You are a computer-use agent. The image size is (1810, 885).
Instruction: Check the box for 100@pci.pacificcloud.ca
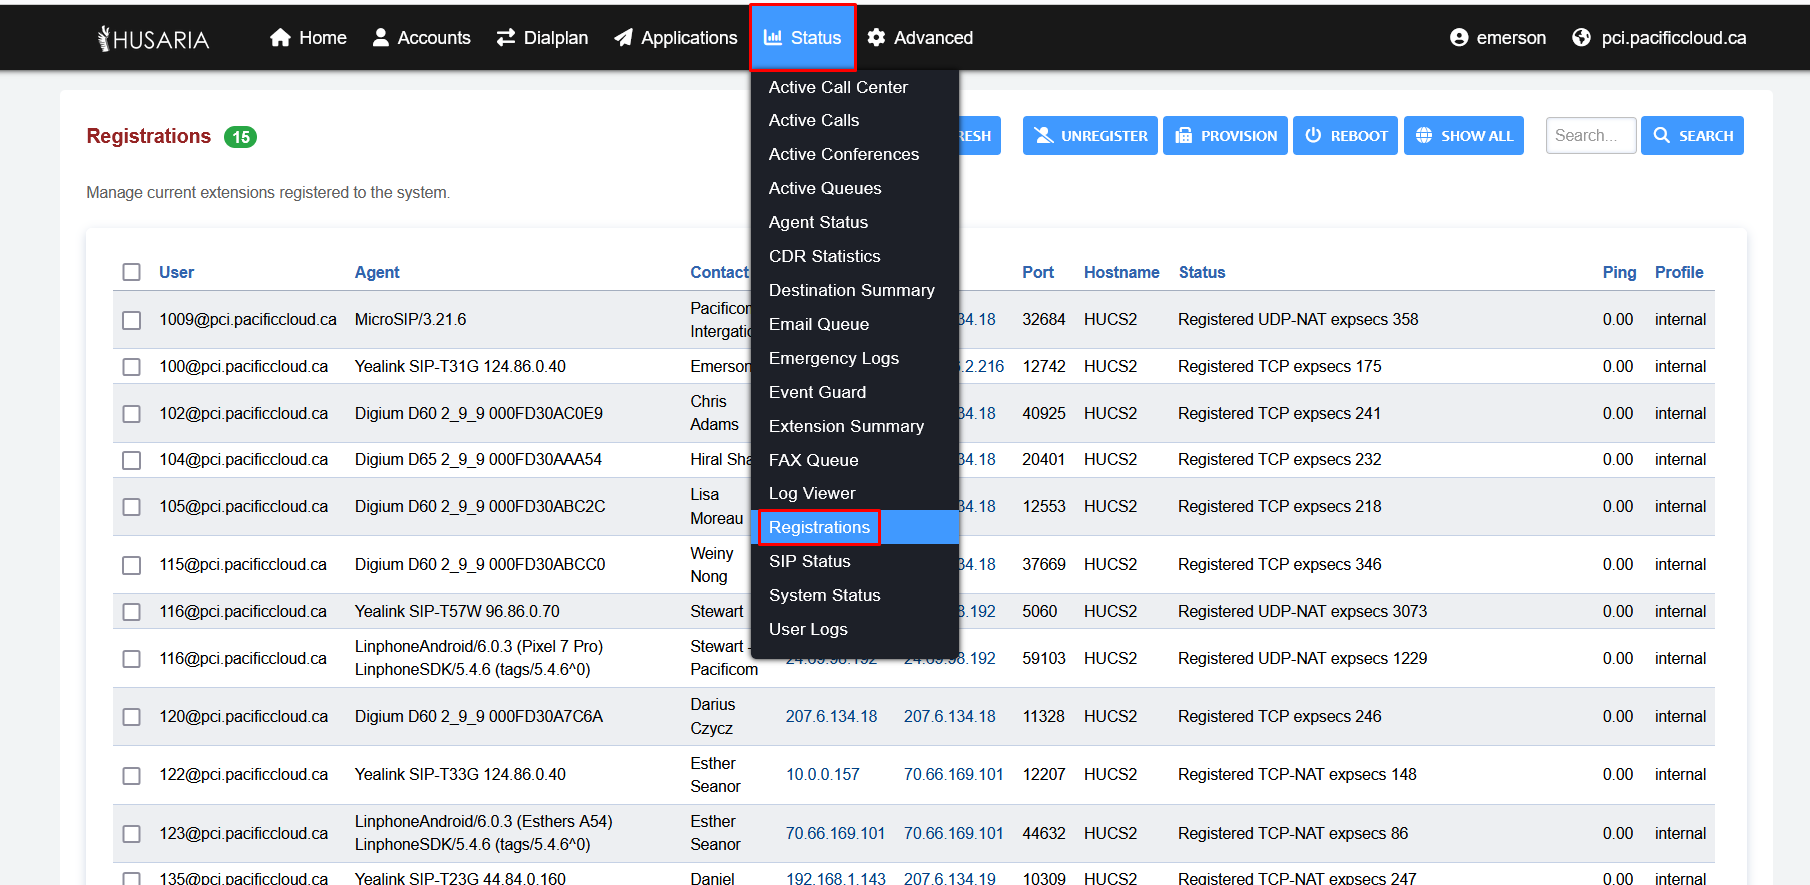[131, 367]
